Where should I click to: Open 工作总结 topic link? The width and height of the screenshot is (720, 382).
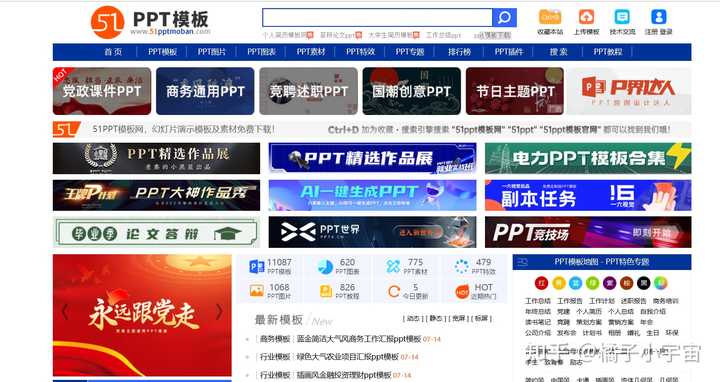pyautogui.click(x=538, y=301)
